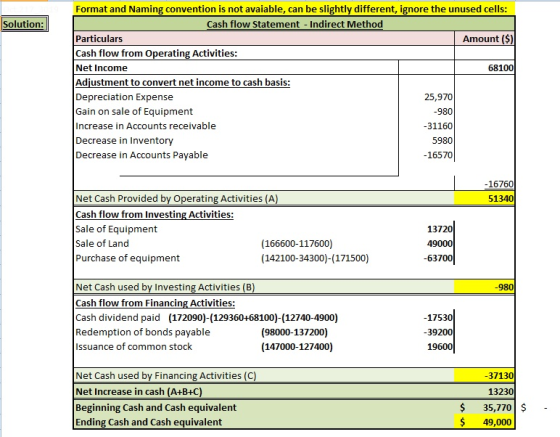Select the value 19600
The height and width of the screenshot is (437, 560).
pyautogui.click(x=440, y=347)
